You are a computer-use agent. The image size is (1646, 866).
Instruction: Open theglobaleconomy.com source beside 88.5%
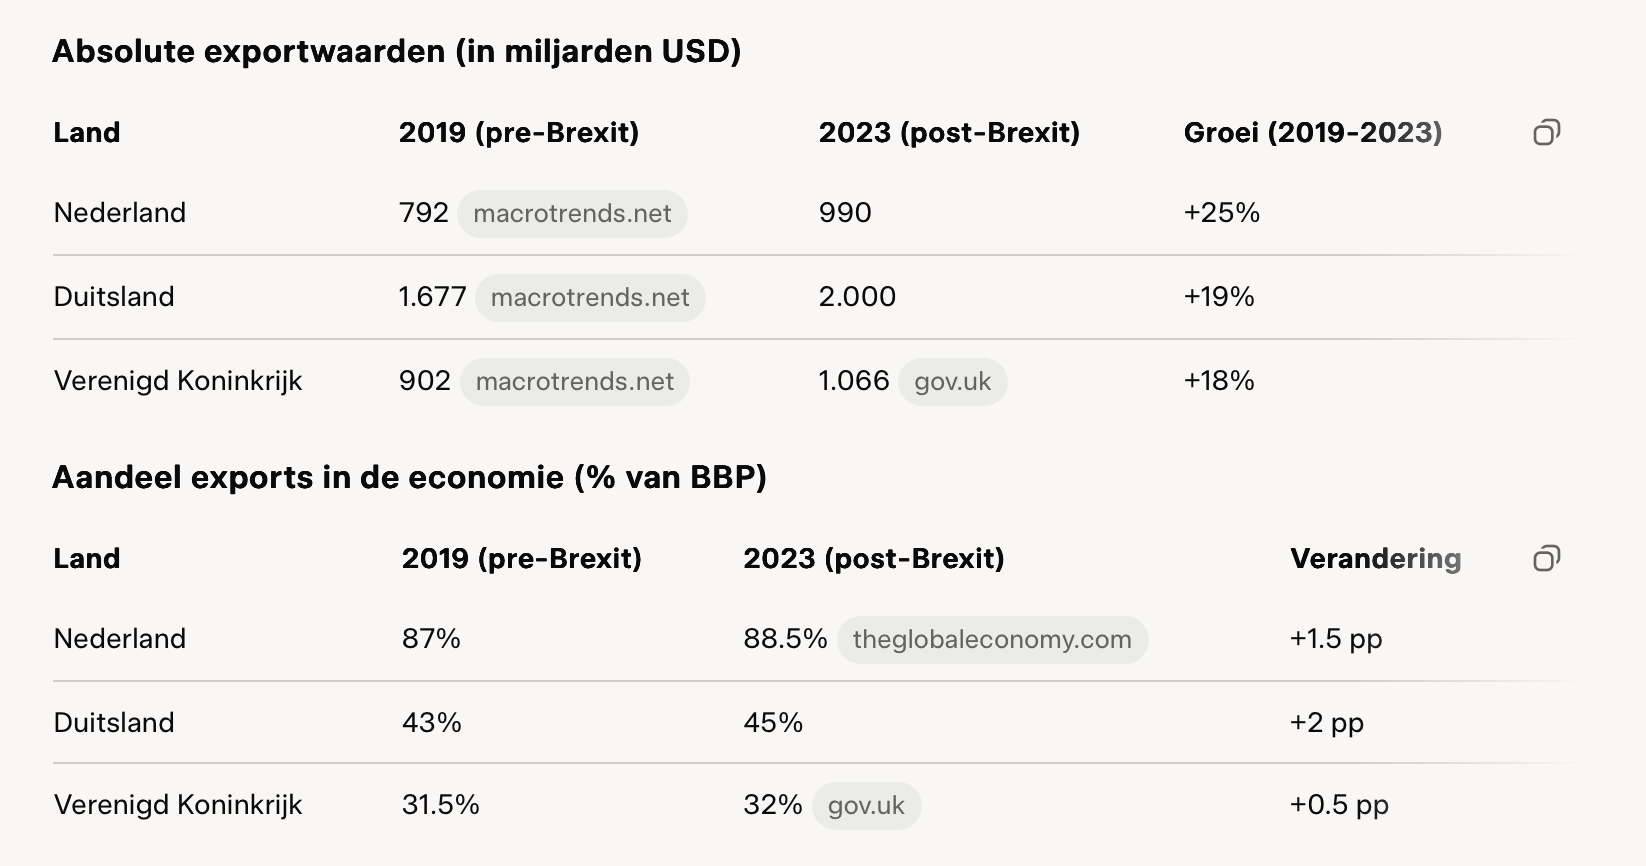click(992, 640)
